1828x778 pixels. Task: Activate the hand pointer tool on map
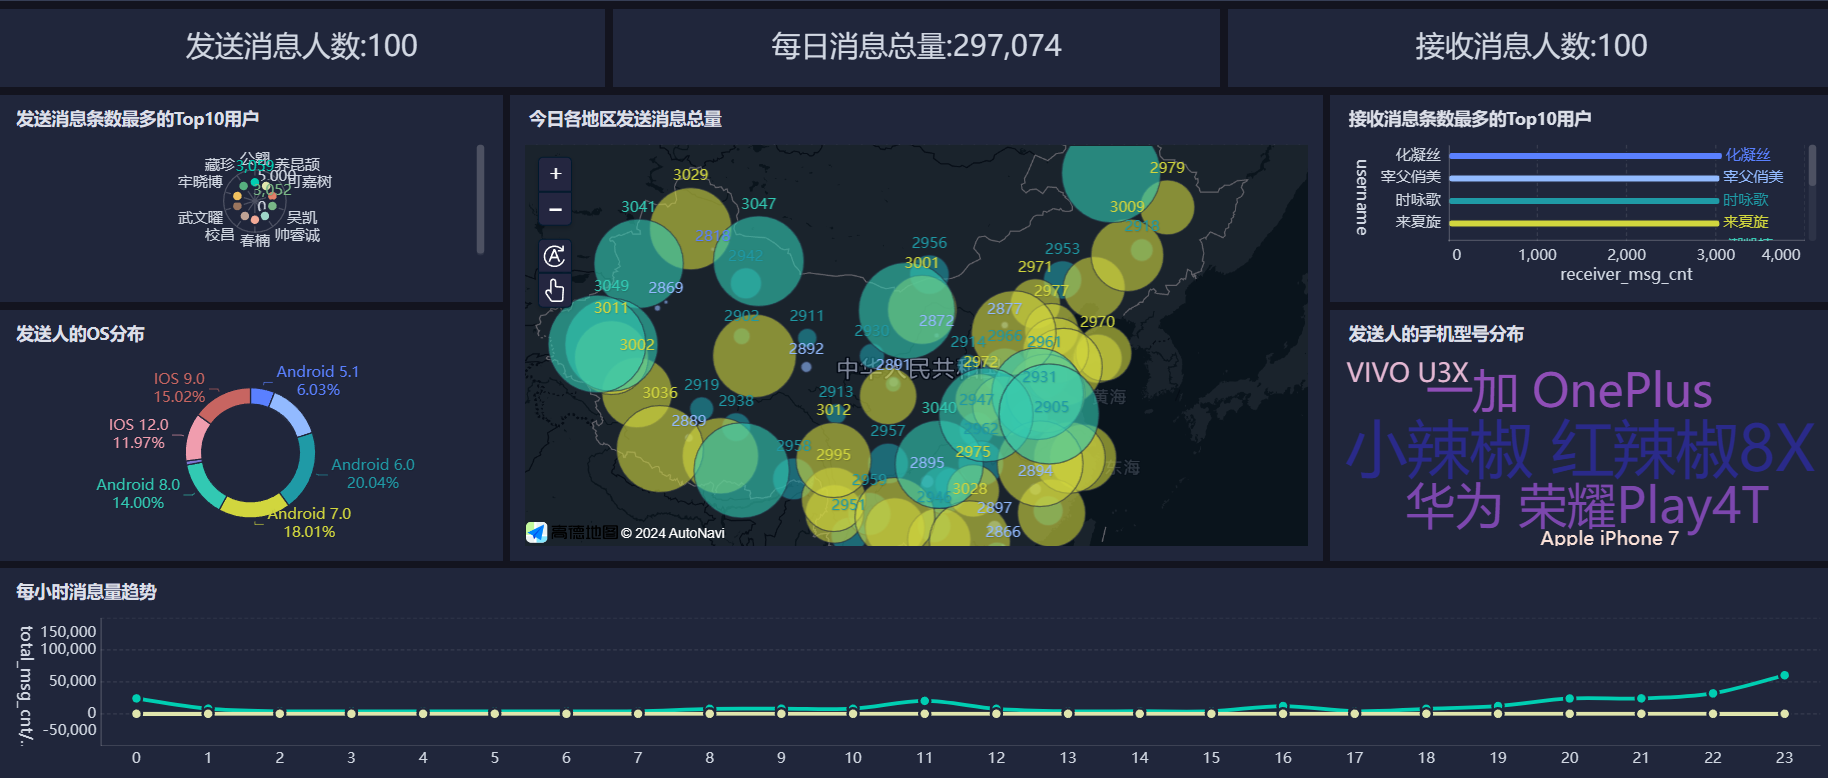tap(555, 291)
